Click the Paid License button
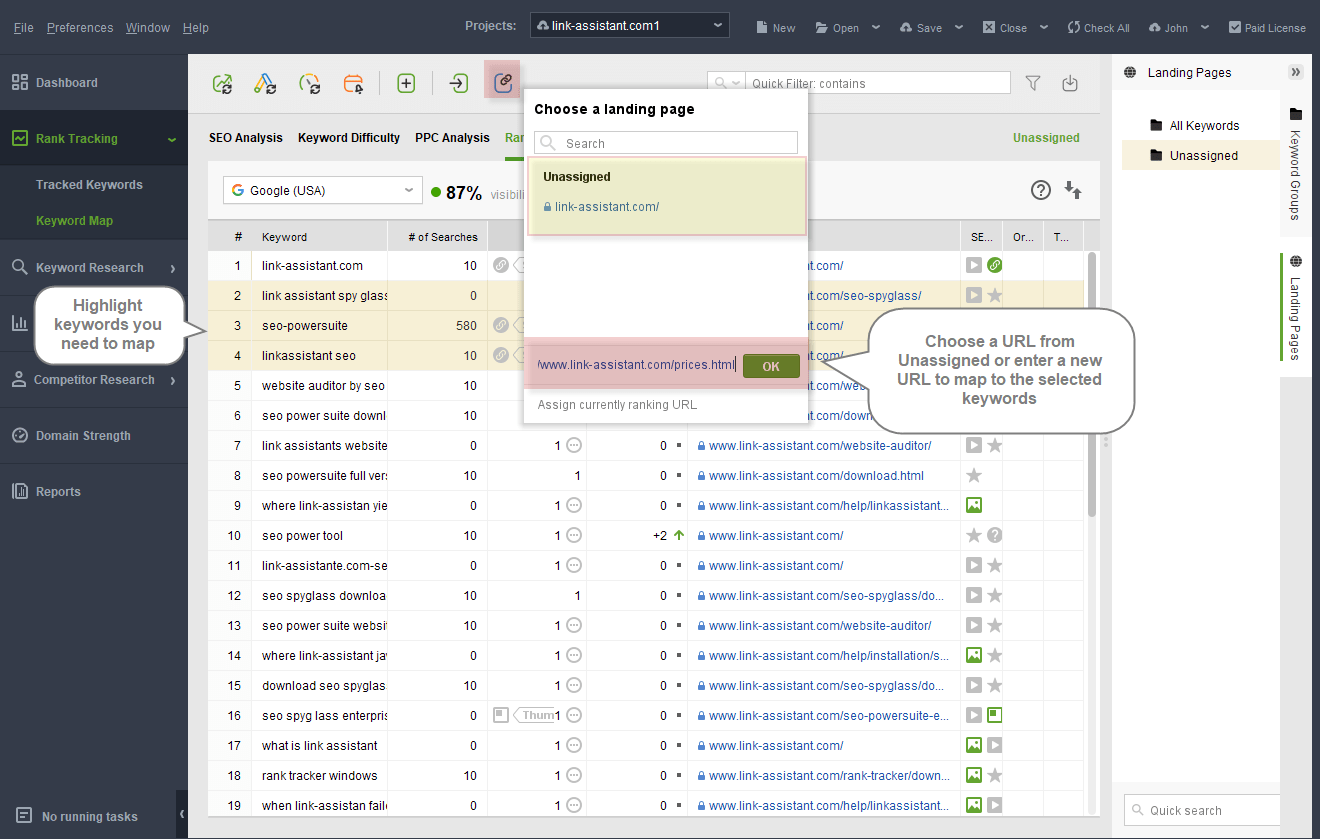1320x839 pixels. pos(1267,28)
